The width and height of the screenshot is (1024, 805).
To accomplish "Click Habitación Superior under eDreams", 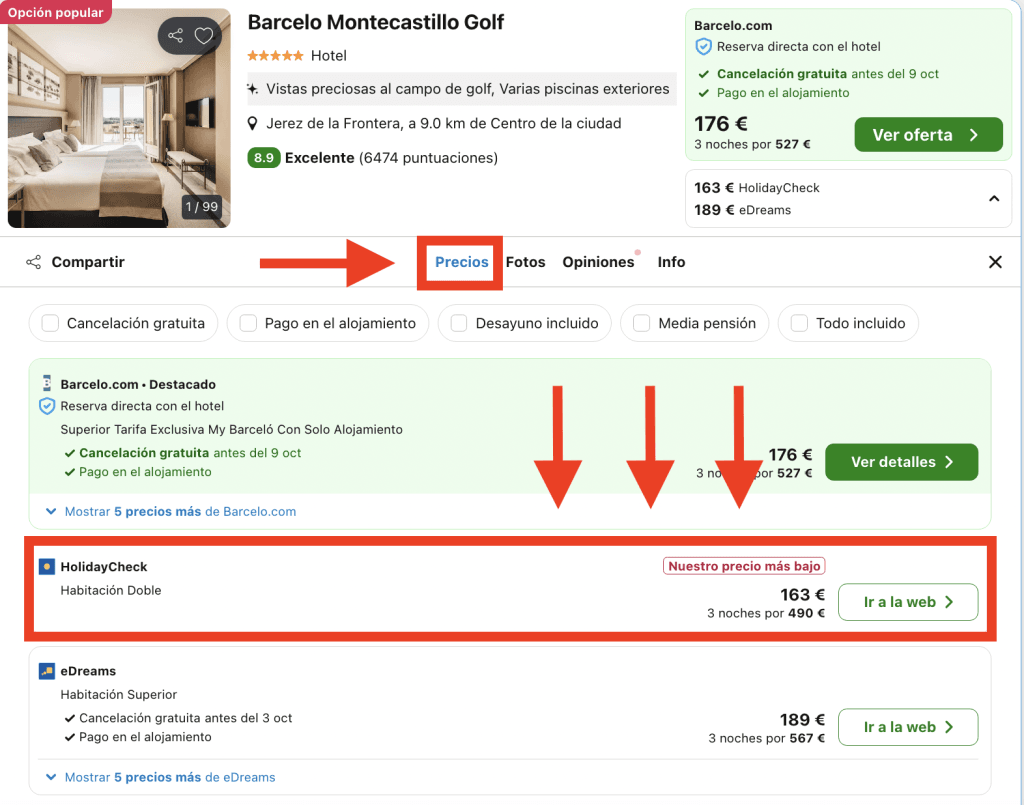I will click(x=118, y=695).
